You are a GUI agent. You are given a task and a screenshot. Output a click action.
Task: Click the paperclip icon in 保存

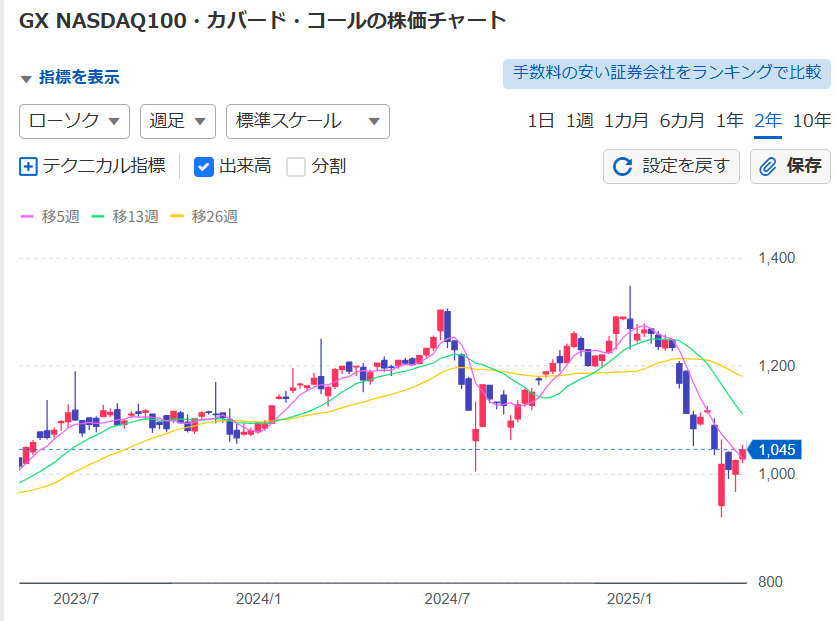tap(768, 167)
